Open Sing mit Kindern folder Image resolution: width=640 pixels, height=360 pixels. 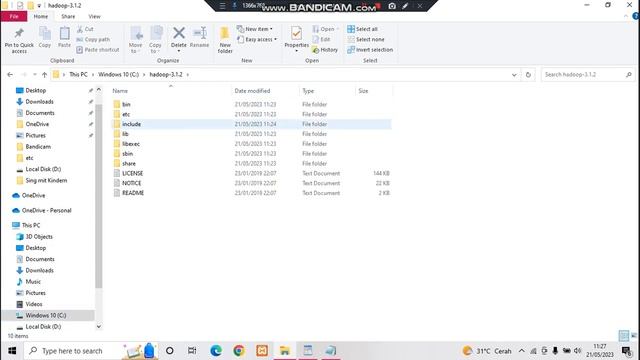46,180
